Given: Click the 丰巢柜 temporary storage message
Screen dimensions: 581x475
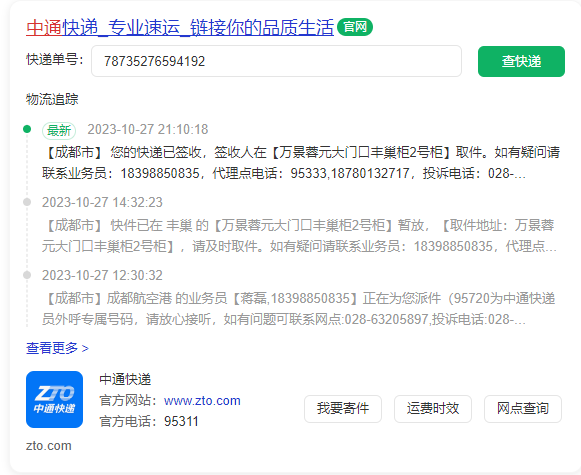Looking at the screenshot, I should [299, 236].
